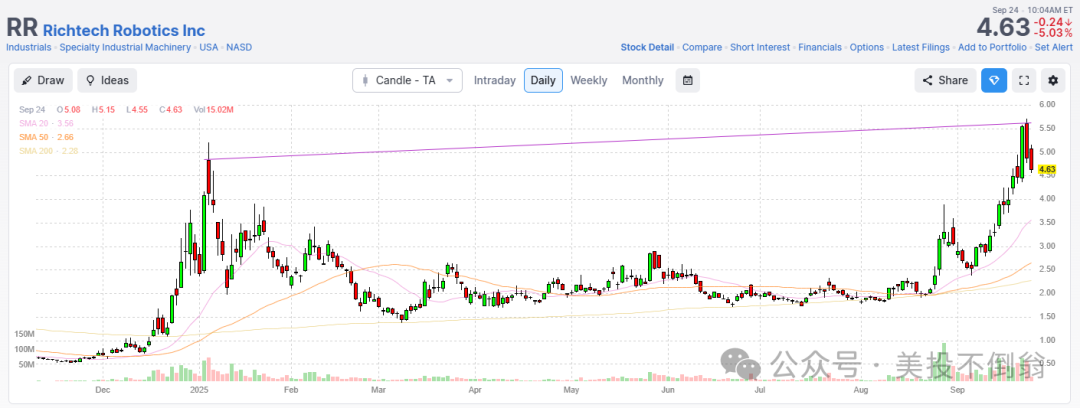
Task: Click the SMA 50 indicator label
Action: 46,137
